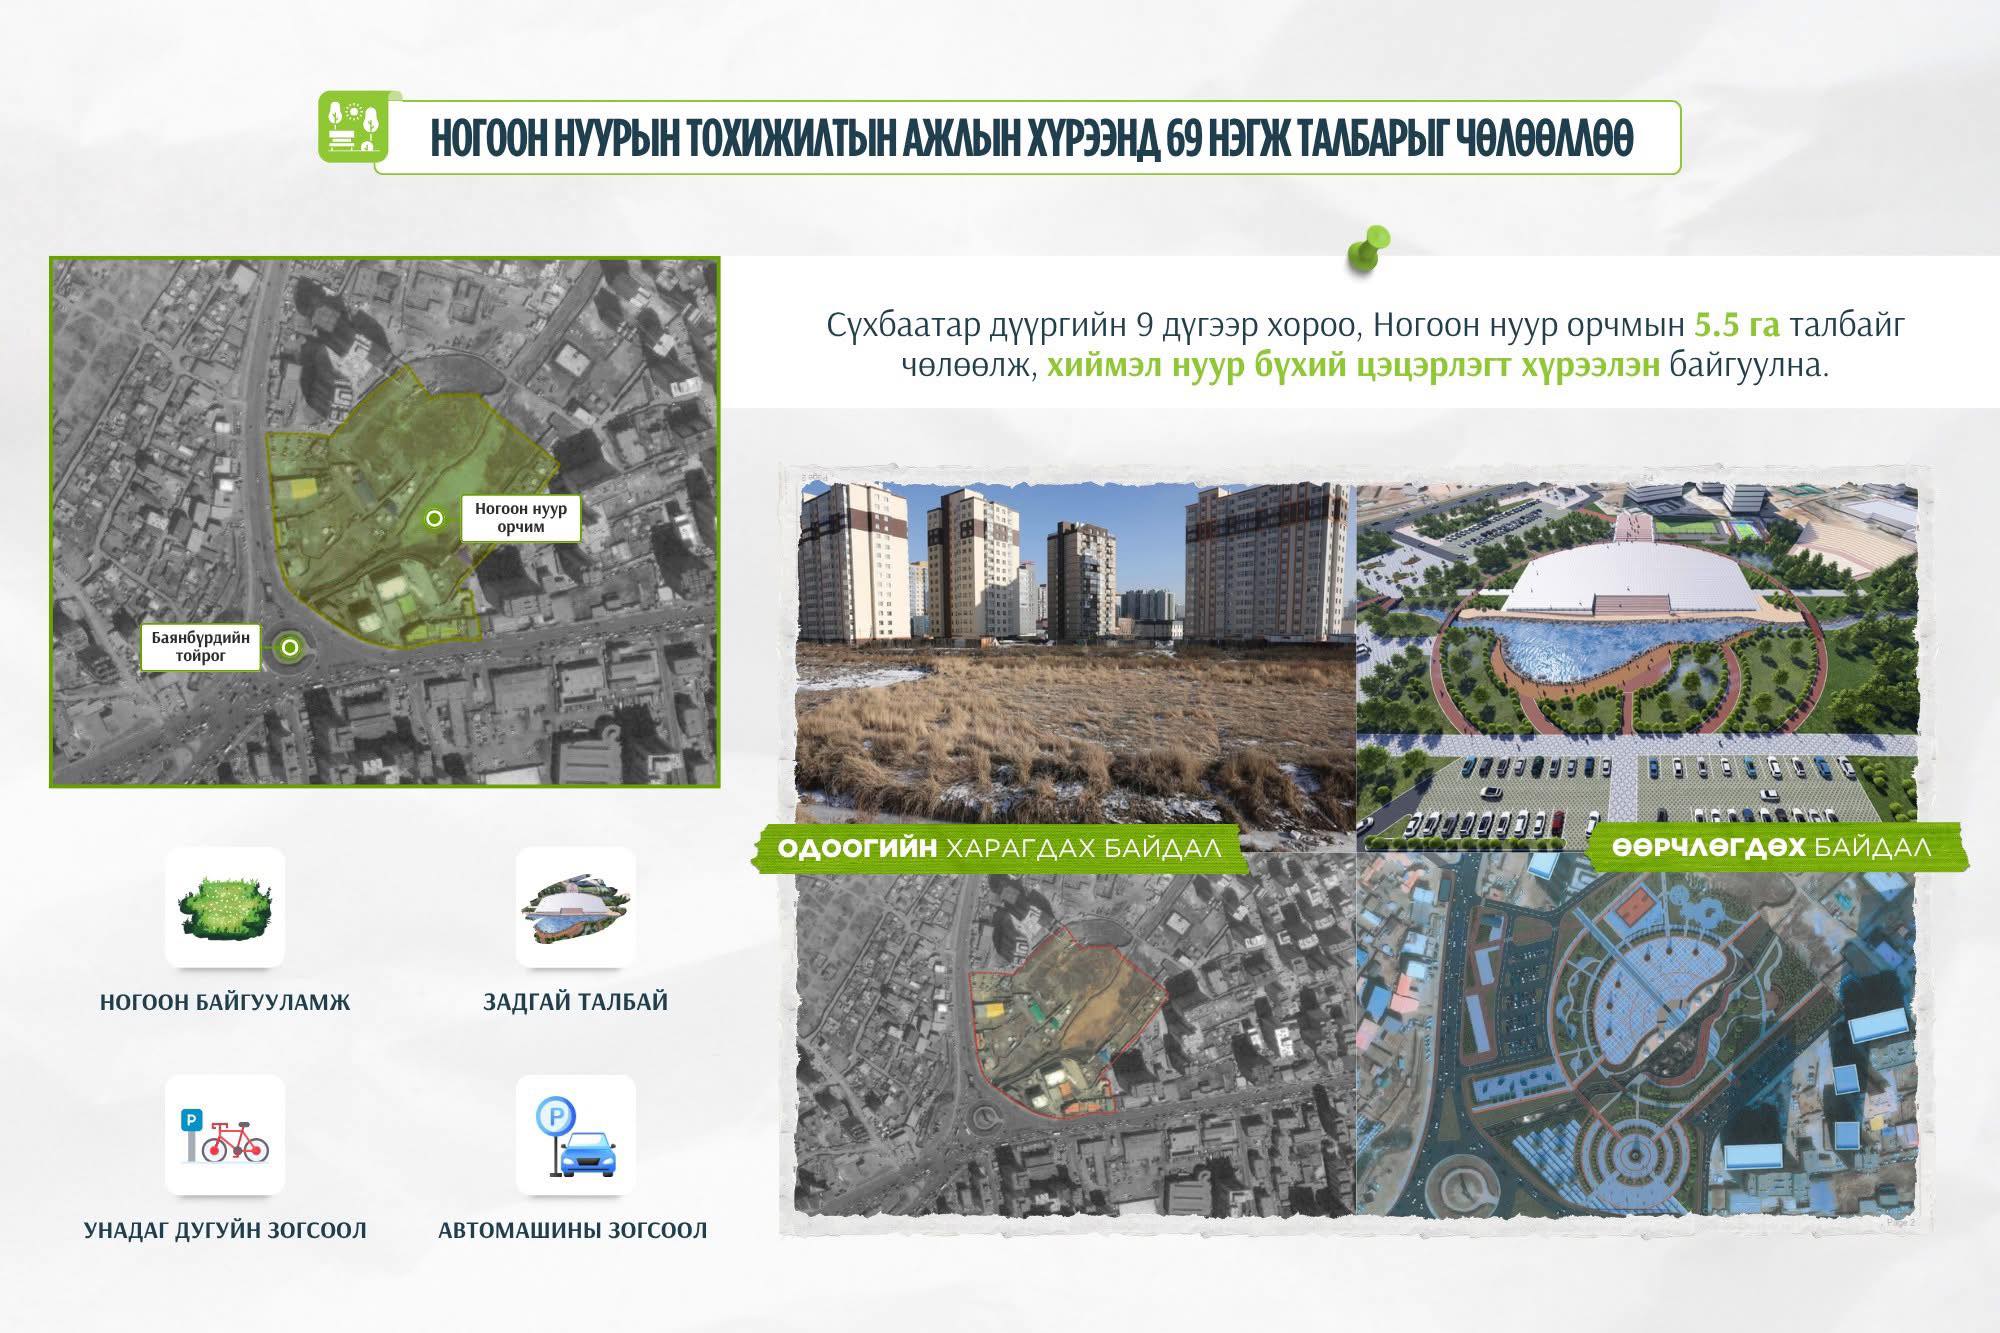The image size is (2000, 1333).
Task: Click the Ногоон нуур орчим map label
Action: pyautogui.click(x=520, y=517)
